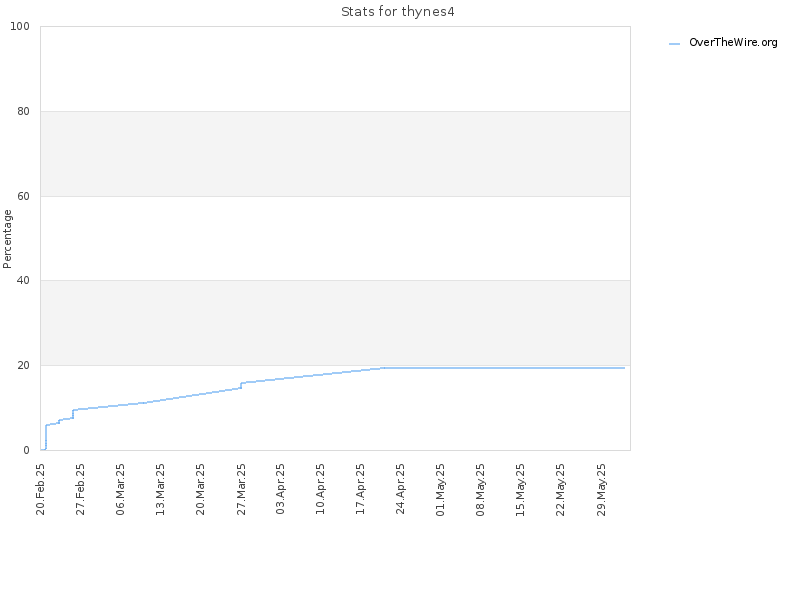Select the 01.May.25 date axis label
Viewport: 800px width, 600px height.
pos(440,489)
